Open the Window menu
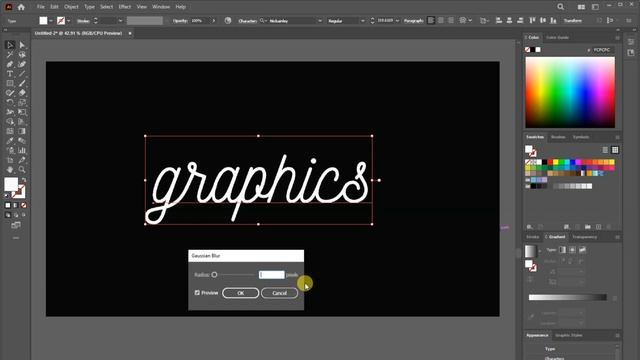 tap(161, 7)
